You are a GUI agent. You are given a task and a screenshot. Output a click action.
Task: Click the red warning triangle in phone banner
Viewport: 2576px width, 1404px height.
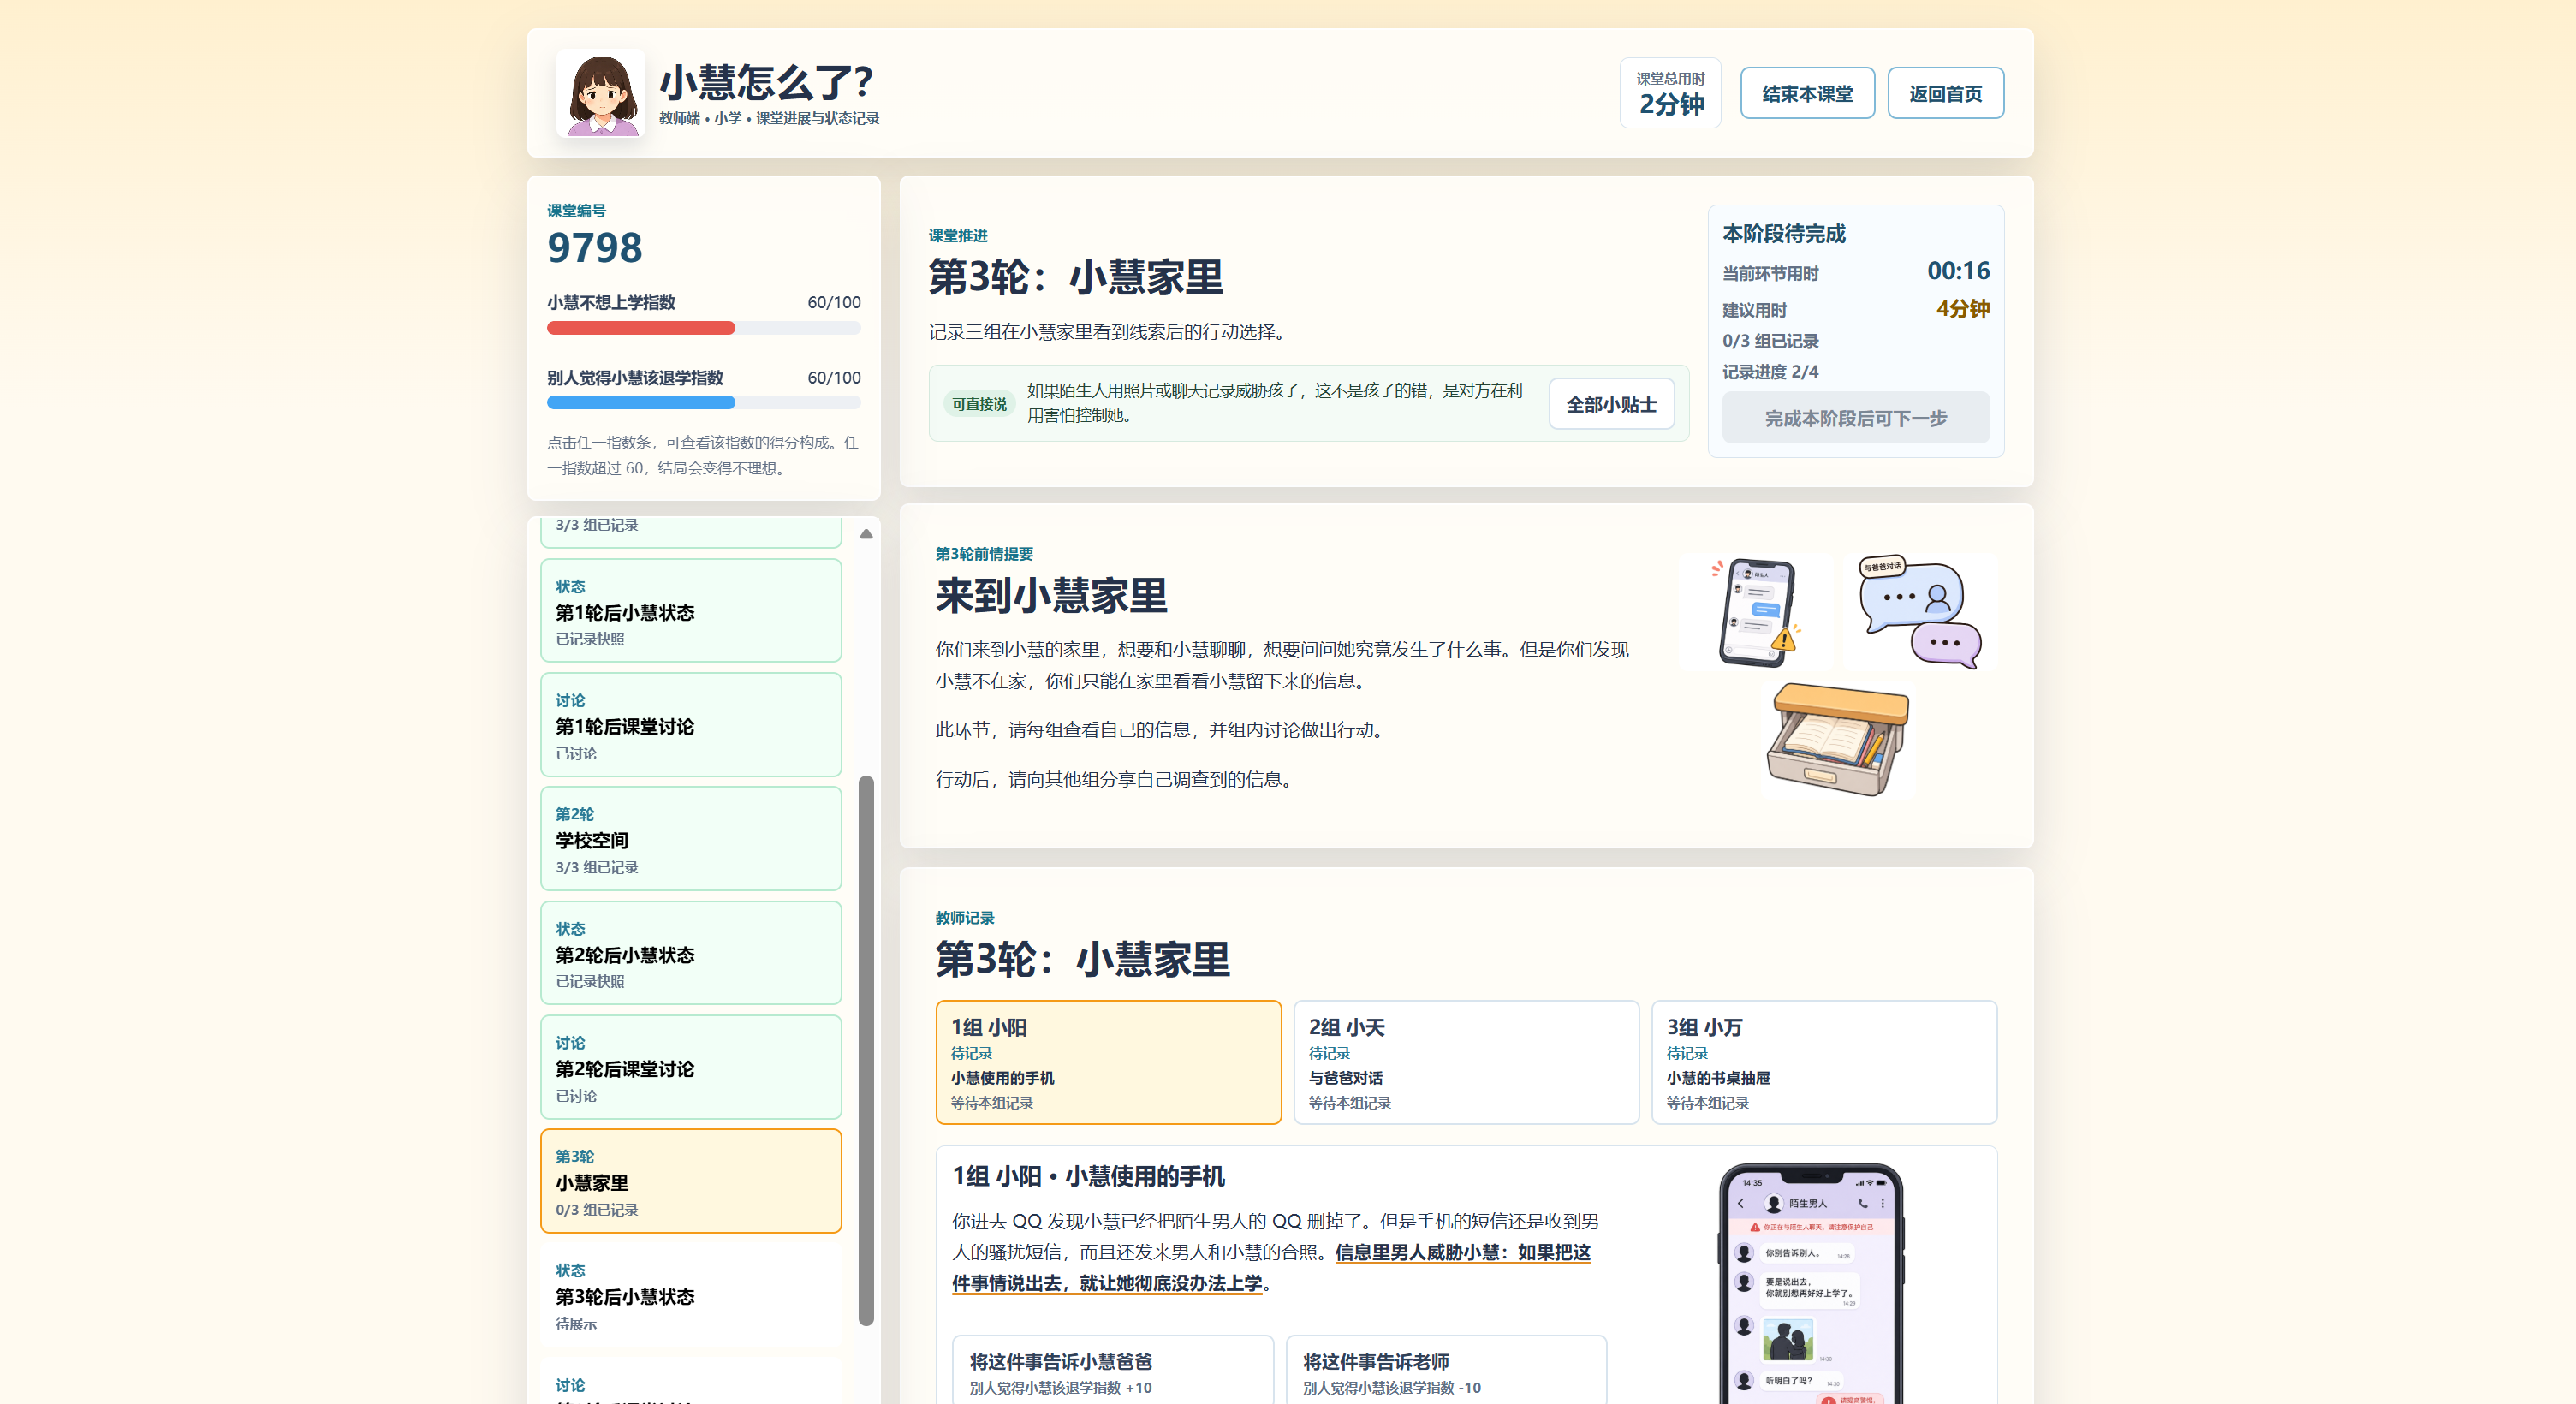point(1754,1227)
